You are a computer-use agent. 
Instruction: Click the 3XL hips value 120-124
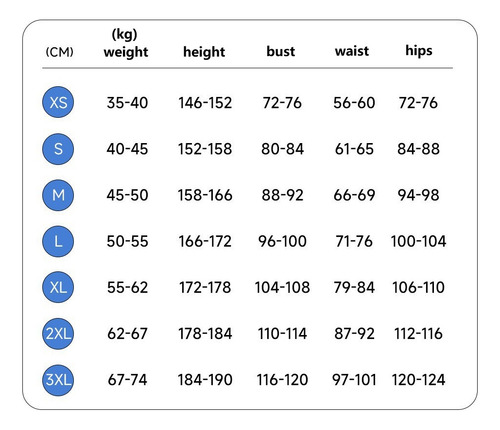coord(418,380)
